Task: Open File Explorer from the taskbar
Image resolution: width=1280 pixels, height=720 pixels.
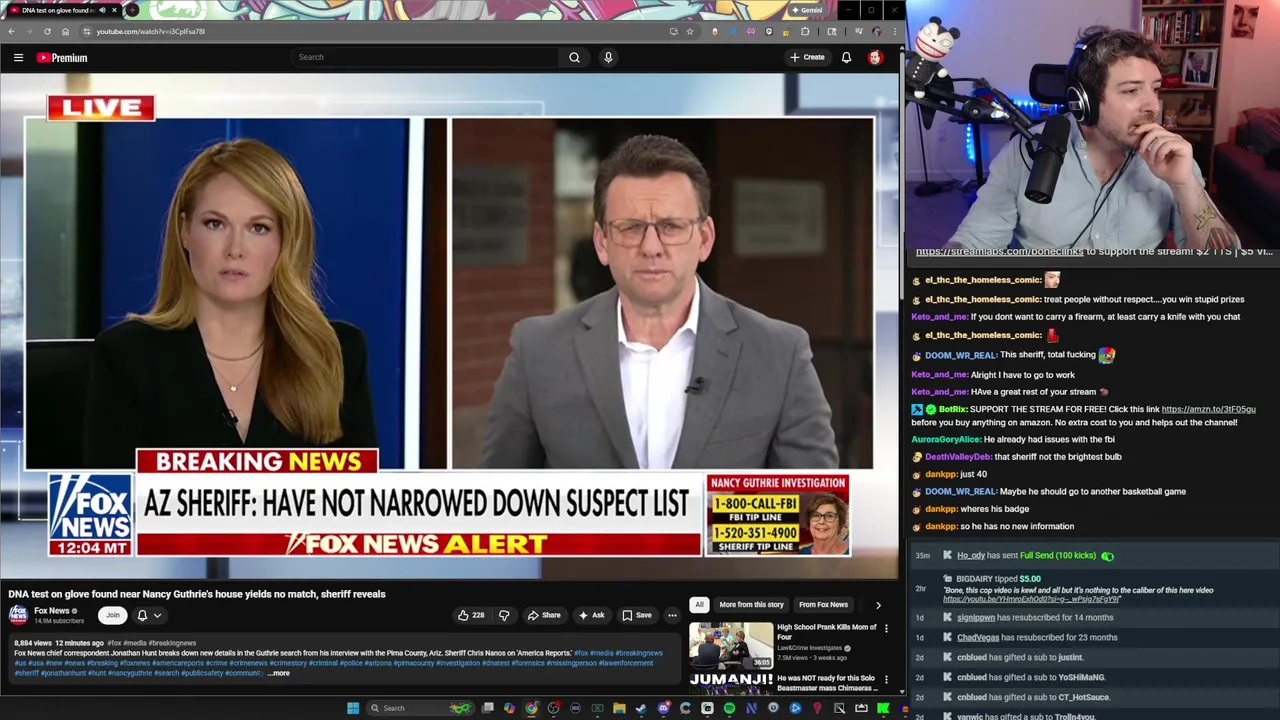Action: coord(619,708)
